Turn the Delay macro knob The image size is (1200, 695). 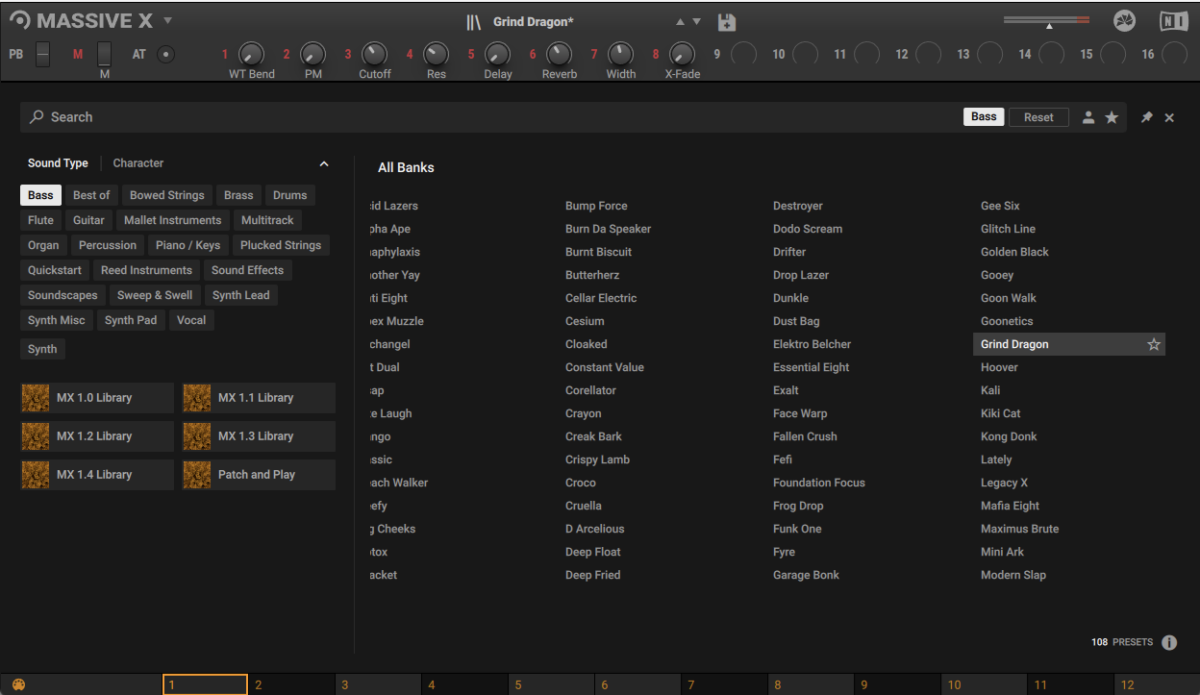tap(497, 54)
